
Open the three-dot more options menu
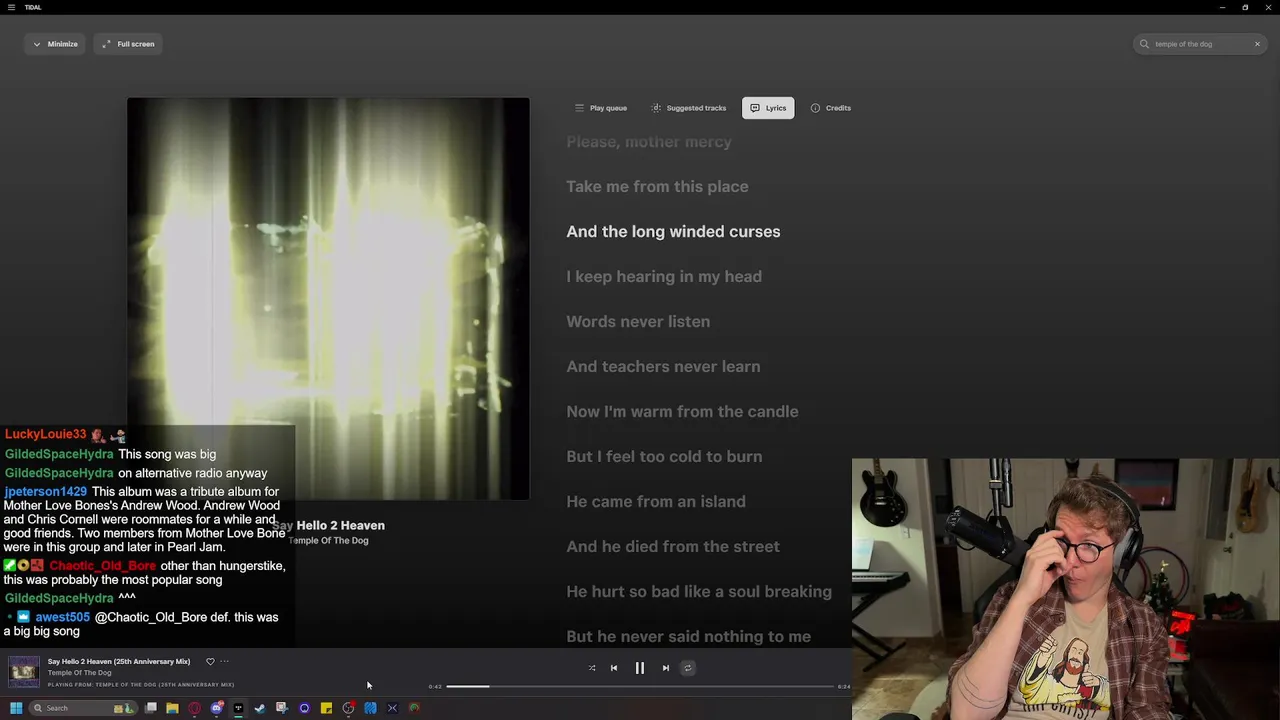coord(224,661)
